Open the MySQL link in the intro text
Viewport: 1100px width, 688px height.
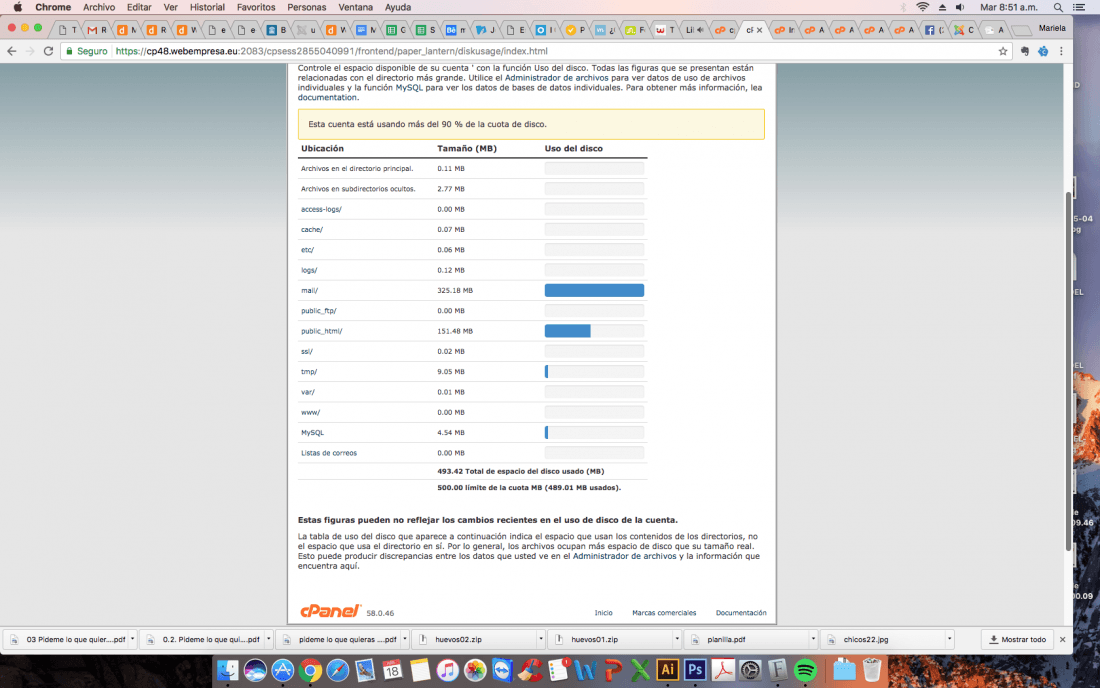tap(409, 88)
